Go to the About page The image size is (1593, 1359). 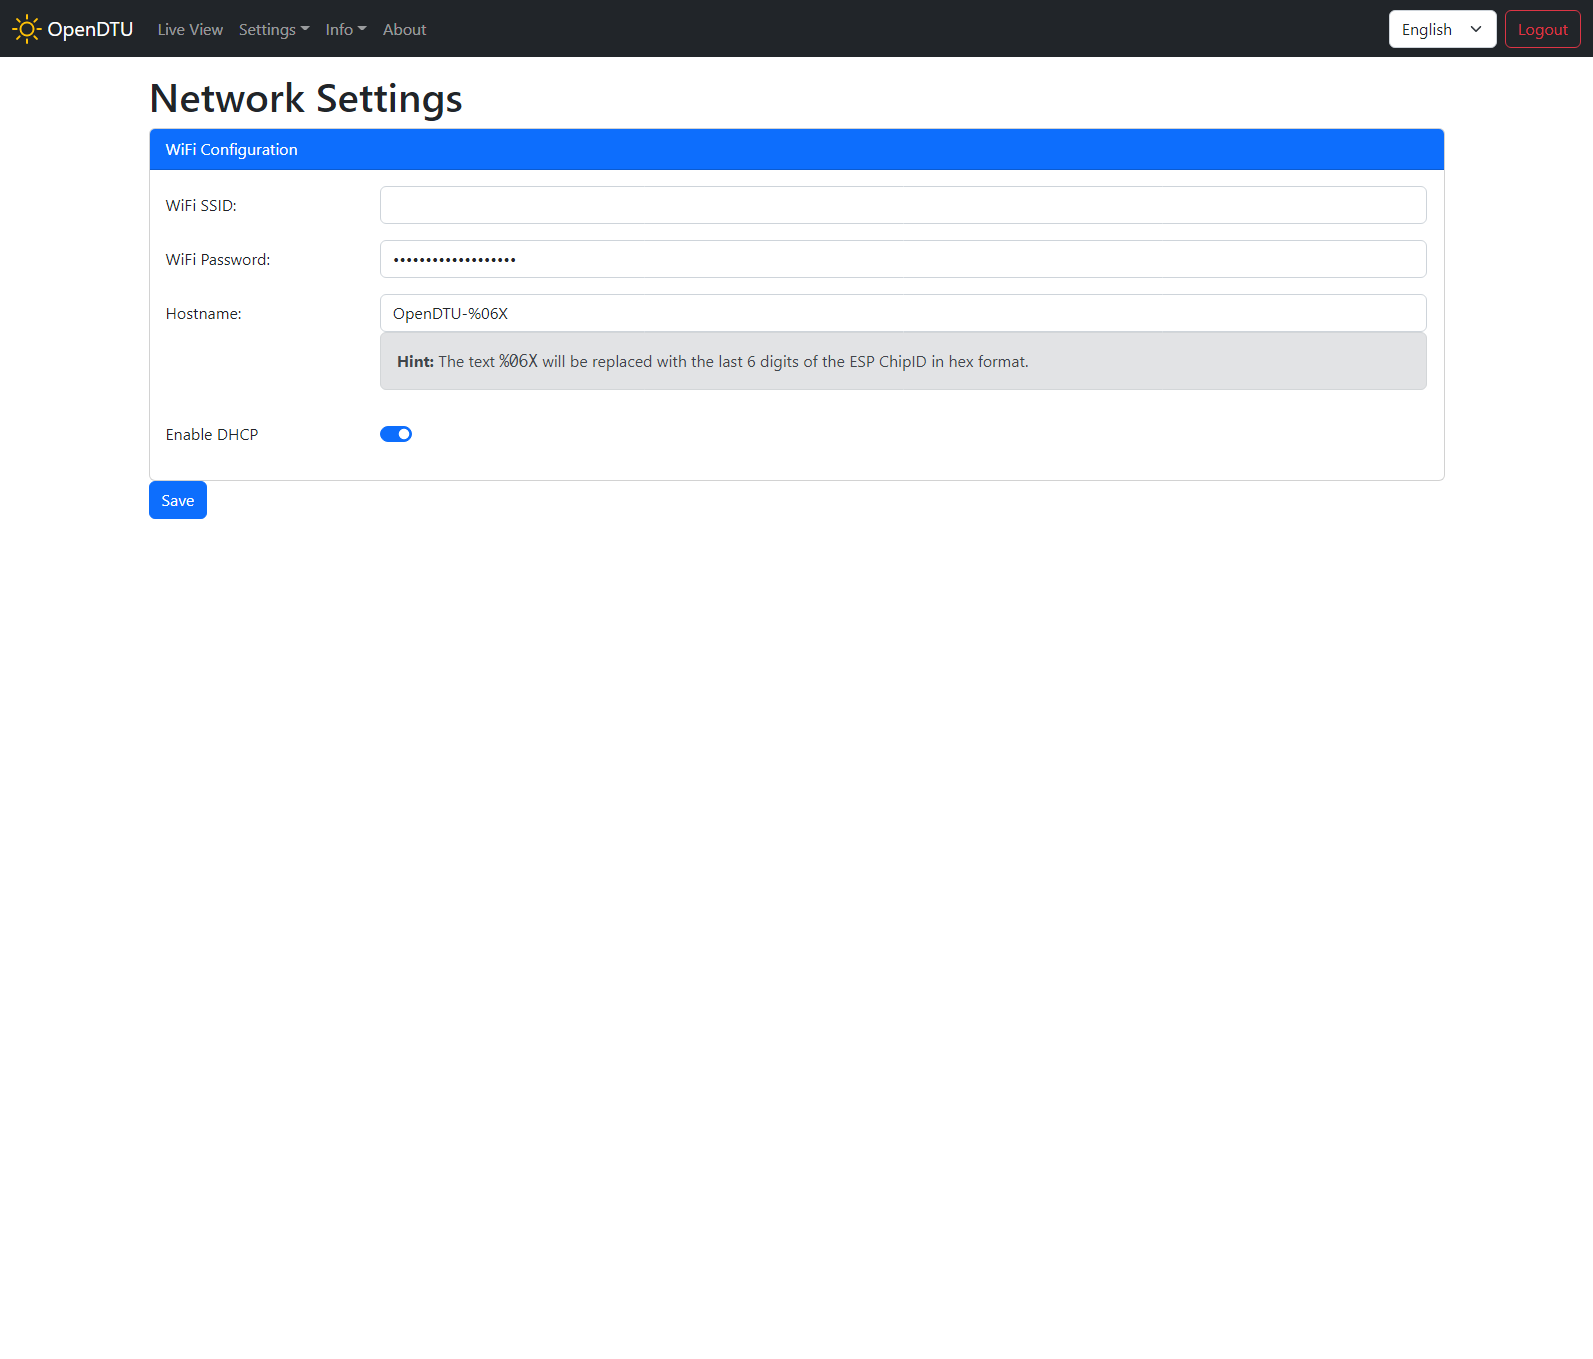tap(404, 30)
